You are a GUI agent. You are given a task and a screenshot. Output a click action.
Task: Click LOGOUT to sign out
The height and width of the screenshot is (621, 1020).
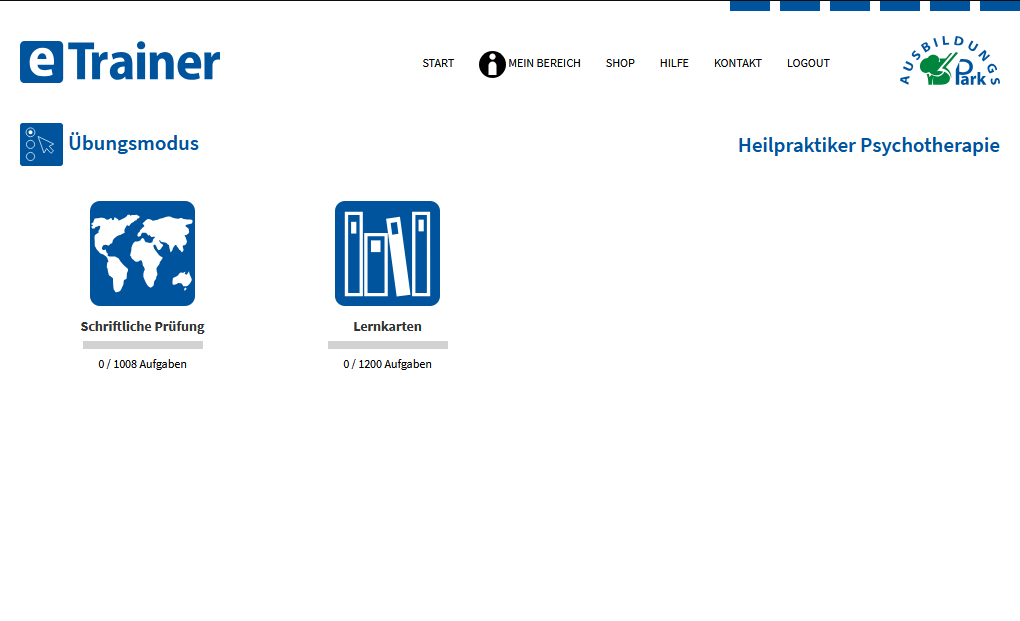808,63
